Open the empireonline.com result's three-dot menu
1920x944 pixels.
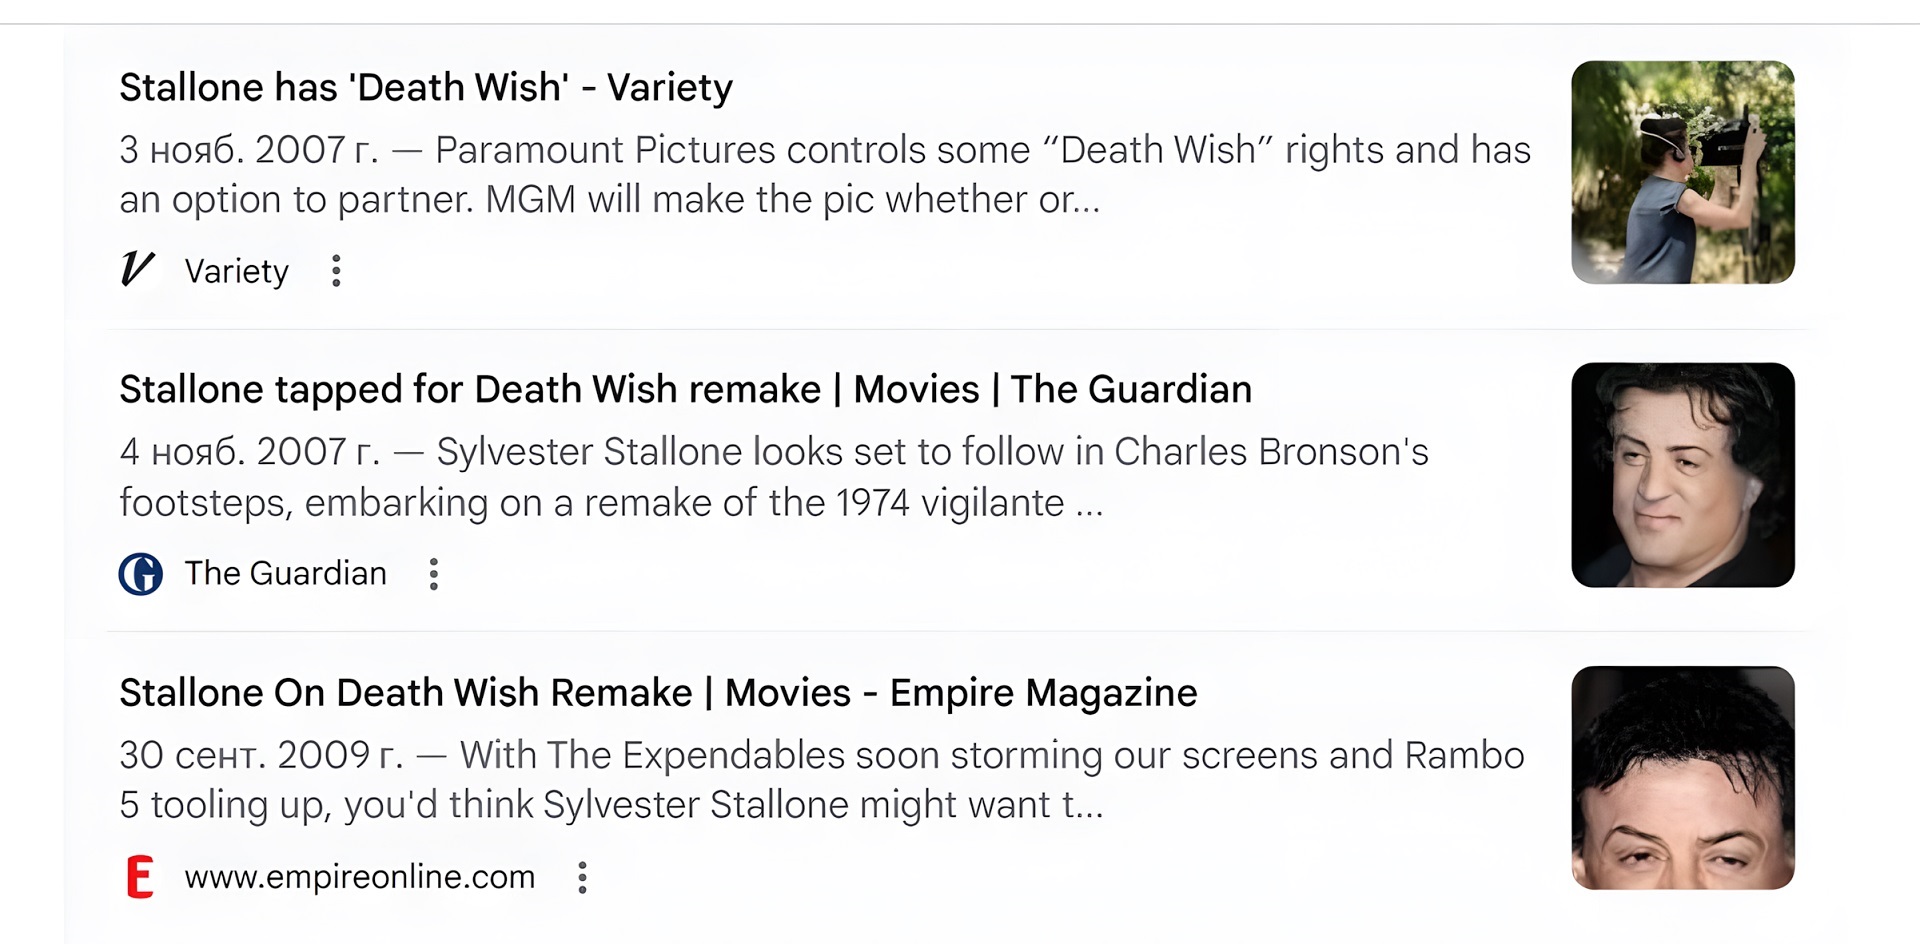pyautogui.click(x=582, y=877)
